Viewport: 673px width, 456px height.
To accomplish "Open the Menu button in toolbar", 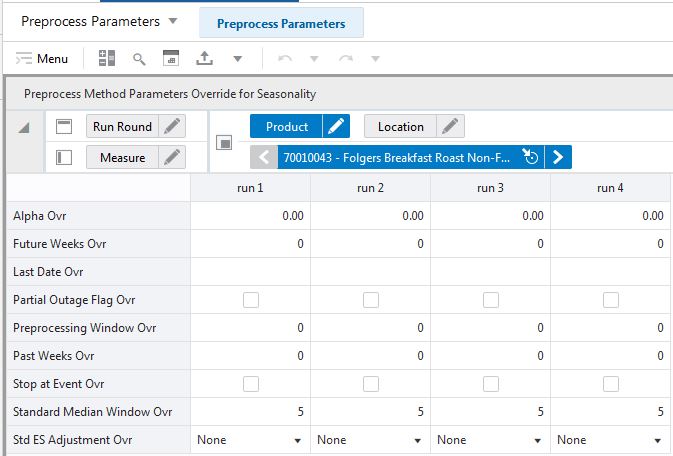I will pyautogui.click(x=42, y=58).
